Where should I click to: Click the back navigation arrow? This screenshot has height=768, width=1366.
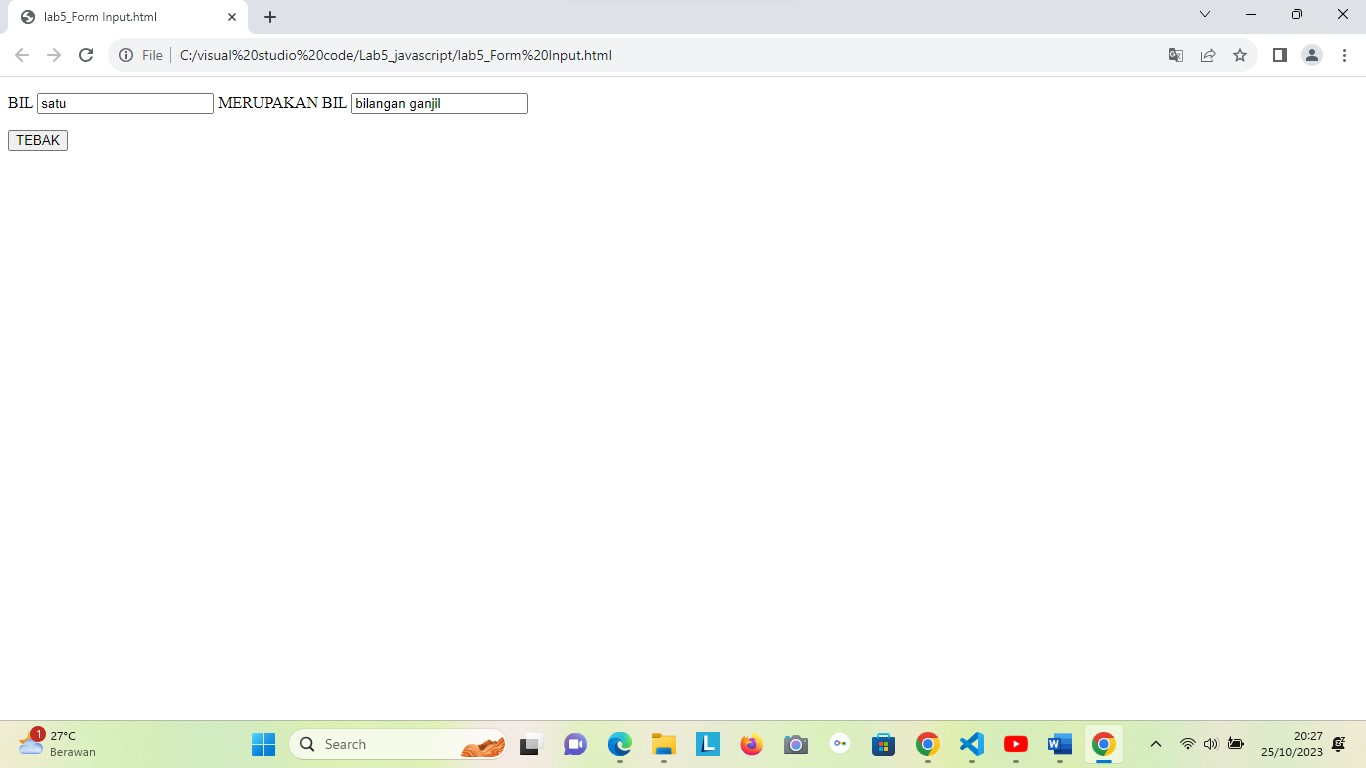pos(21,55)
